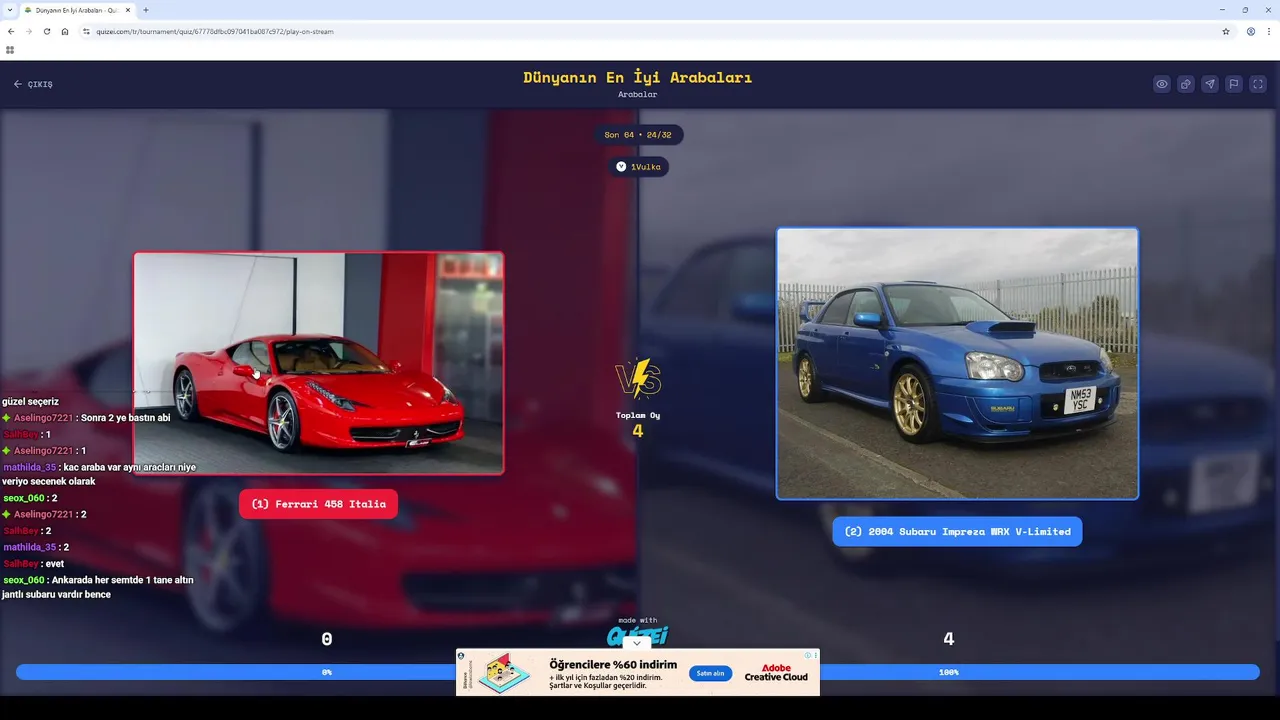Click the güzel seçeriz chat line
Image resolution: width=1280 pixels, height=720 pixels.
(30, 401)
